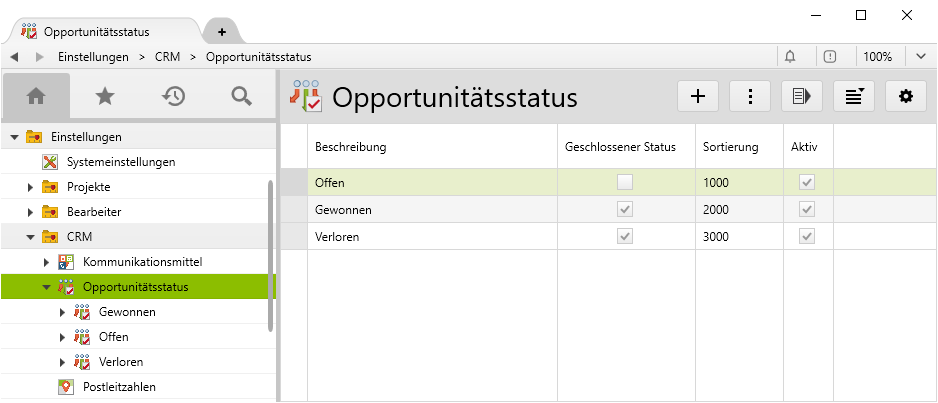Expand the Kommunikationsmittel tree node
The image size is (938, 403).
47,262
